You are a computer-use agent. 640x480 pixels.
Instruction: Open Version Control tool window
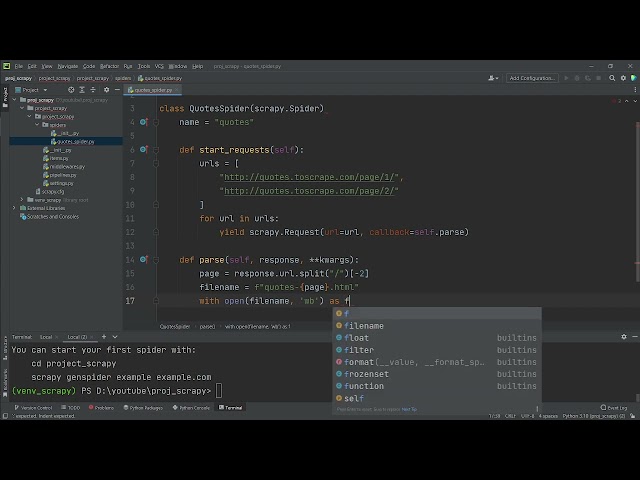33,407
